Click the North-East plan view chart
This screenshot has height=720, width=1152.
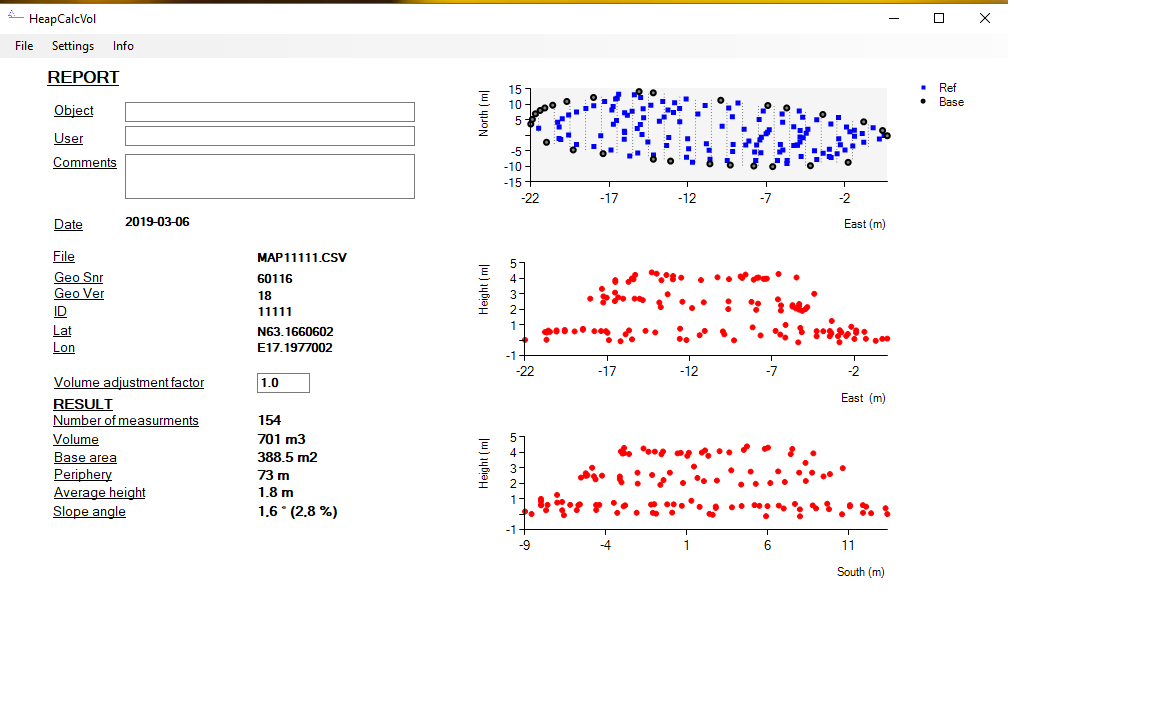click(x=708, y=134)
